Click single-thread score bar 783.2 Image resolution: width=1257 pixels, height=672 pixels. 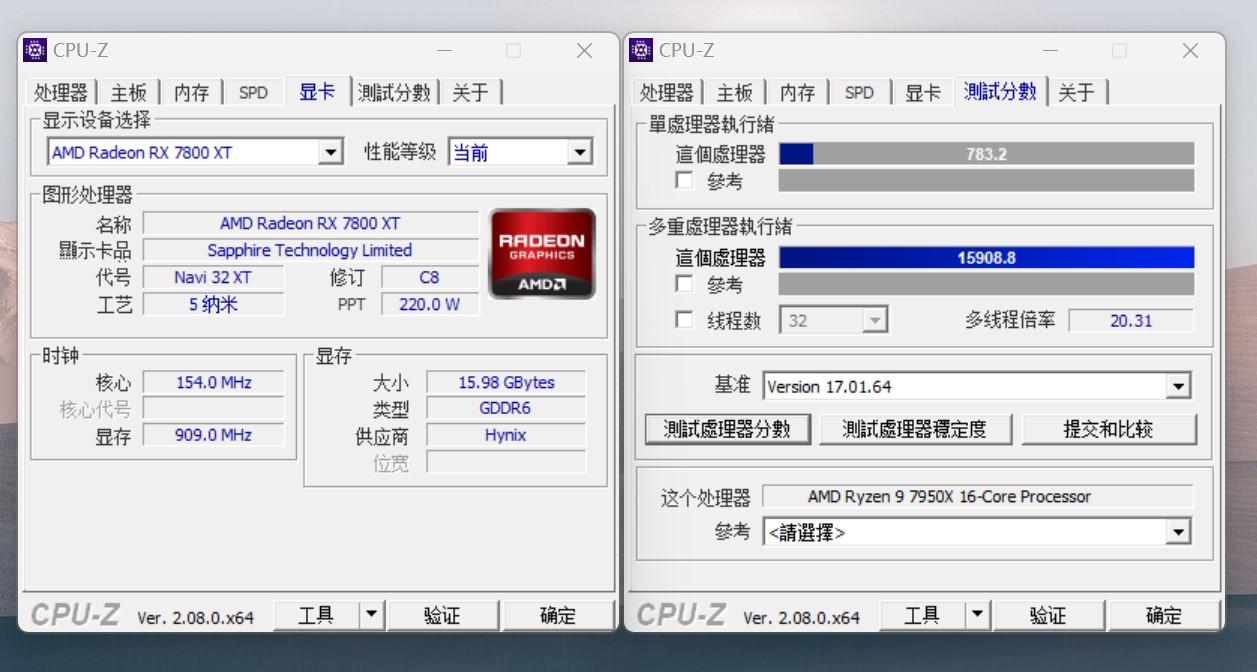(x=986, y=154)
